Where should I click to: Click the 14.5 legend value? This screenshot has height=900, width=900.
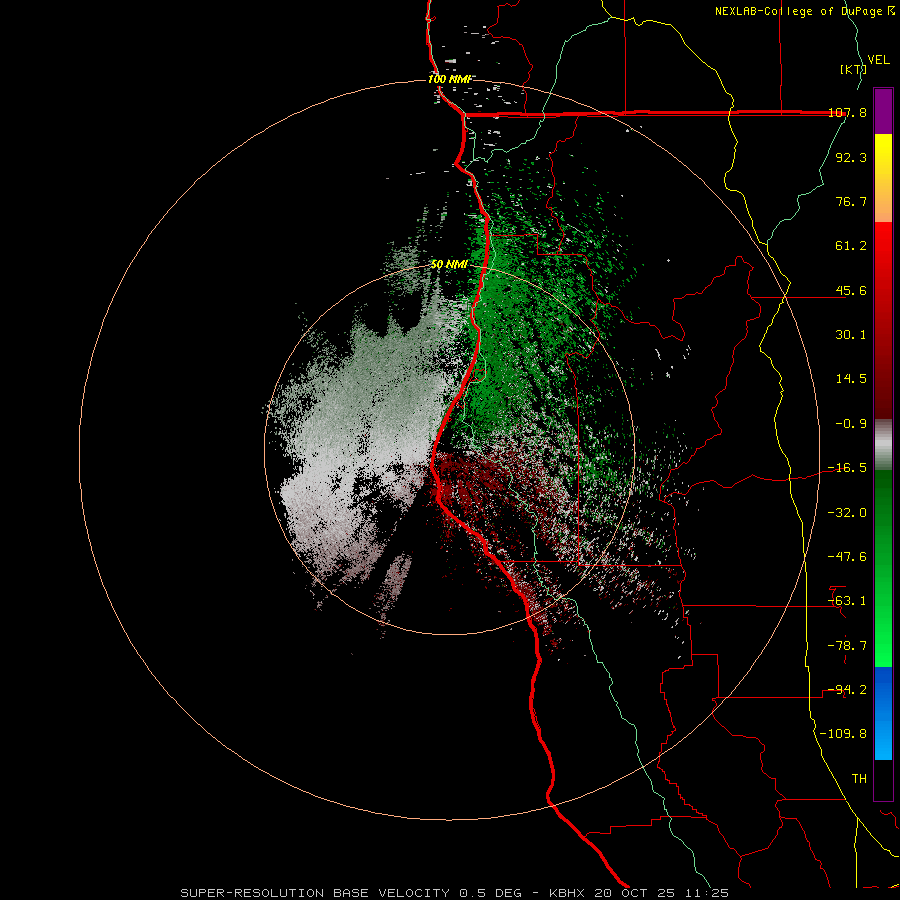point(851,379)
